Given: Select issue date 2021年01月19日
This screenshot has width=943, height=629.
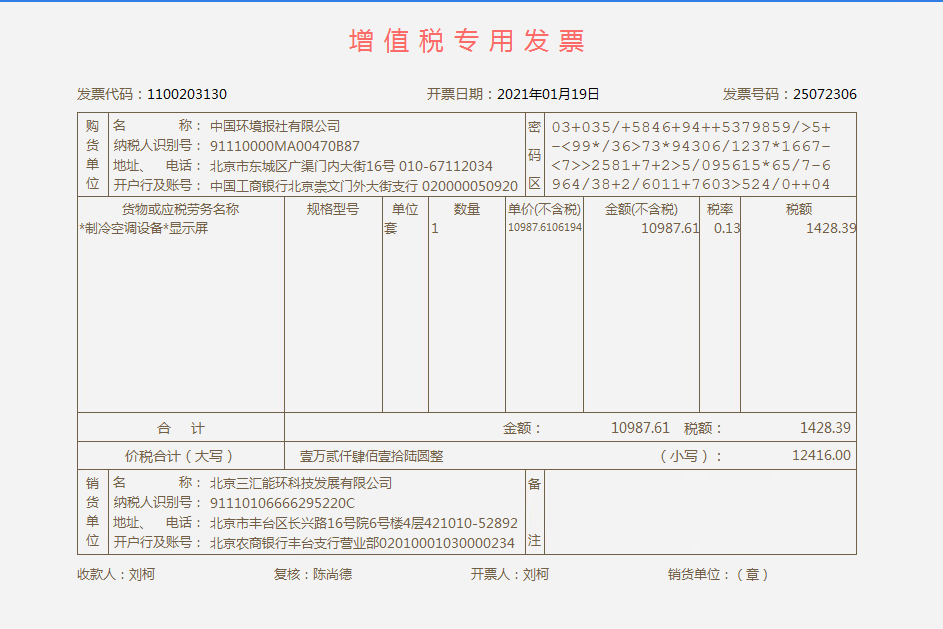Looking at the screenshot, I should 548,94.
